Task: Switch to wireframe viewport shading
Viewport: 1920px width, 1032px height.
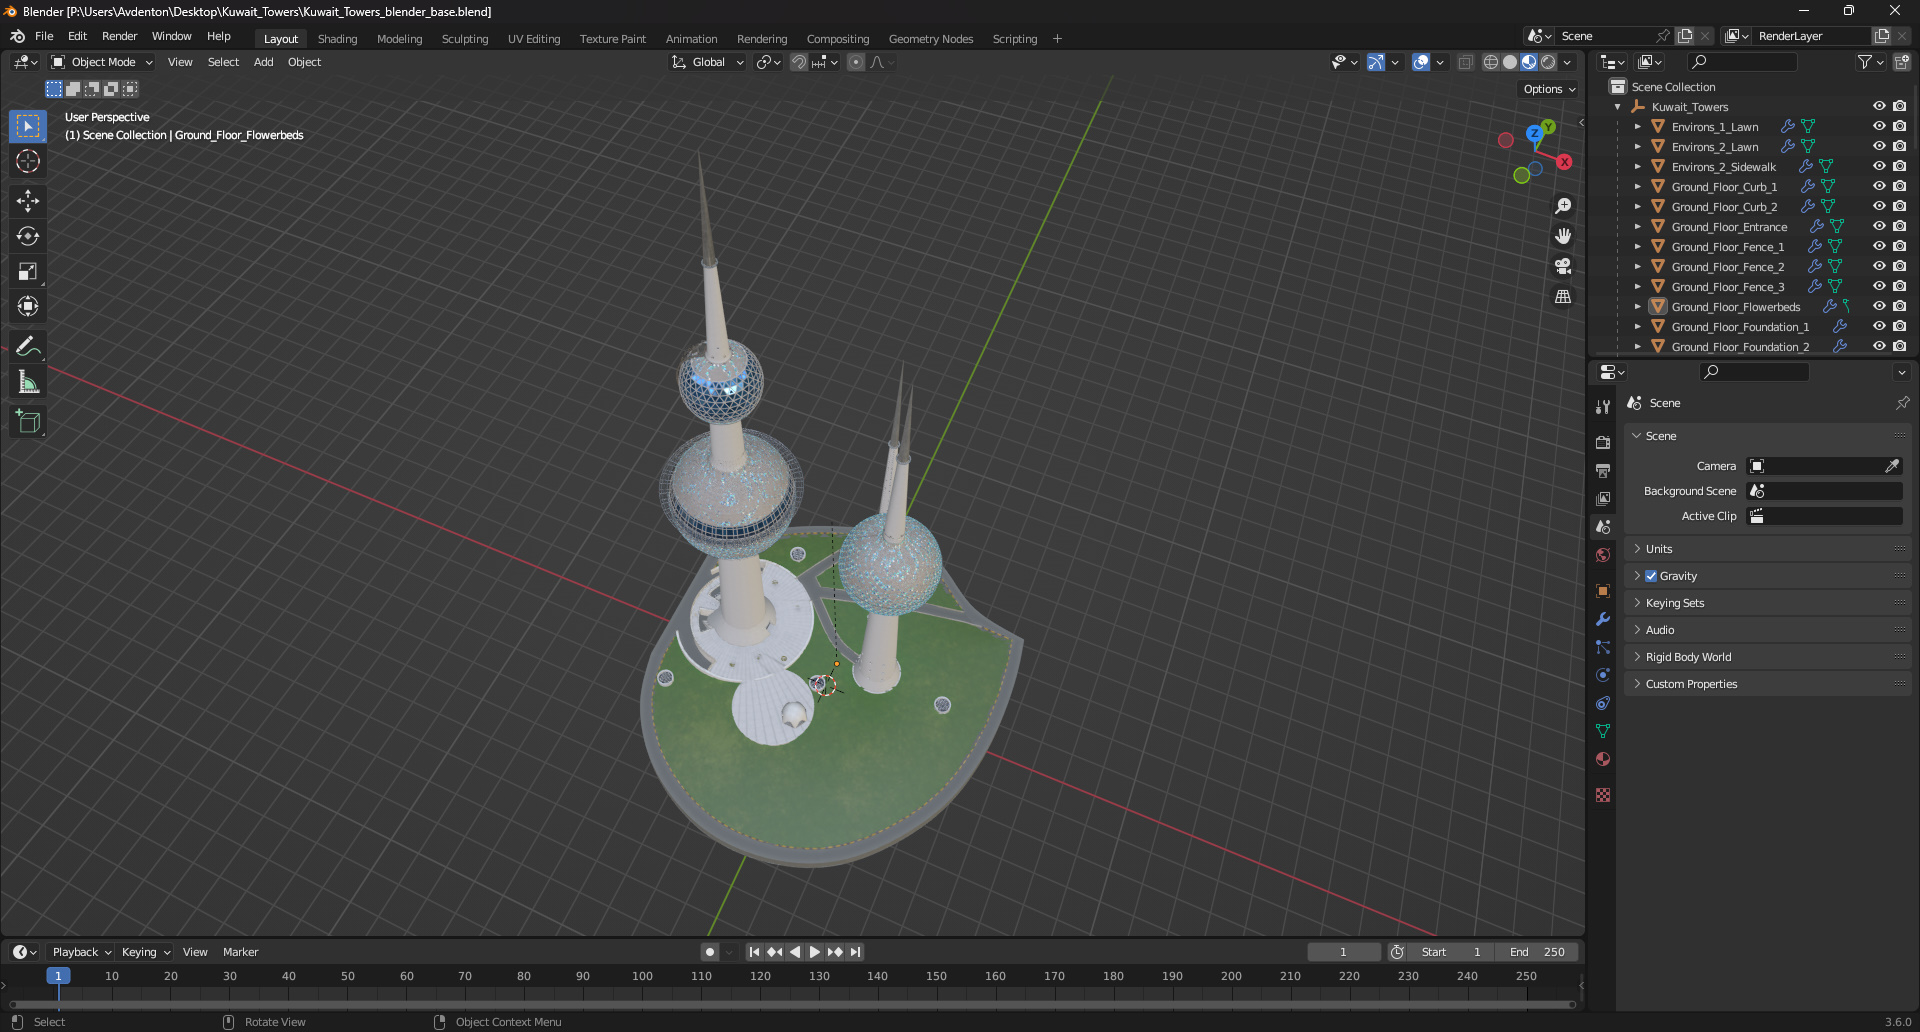Action: click(x=1491, y=62)
